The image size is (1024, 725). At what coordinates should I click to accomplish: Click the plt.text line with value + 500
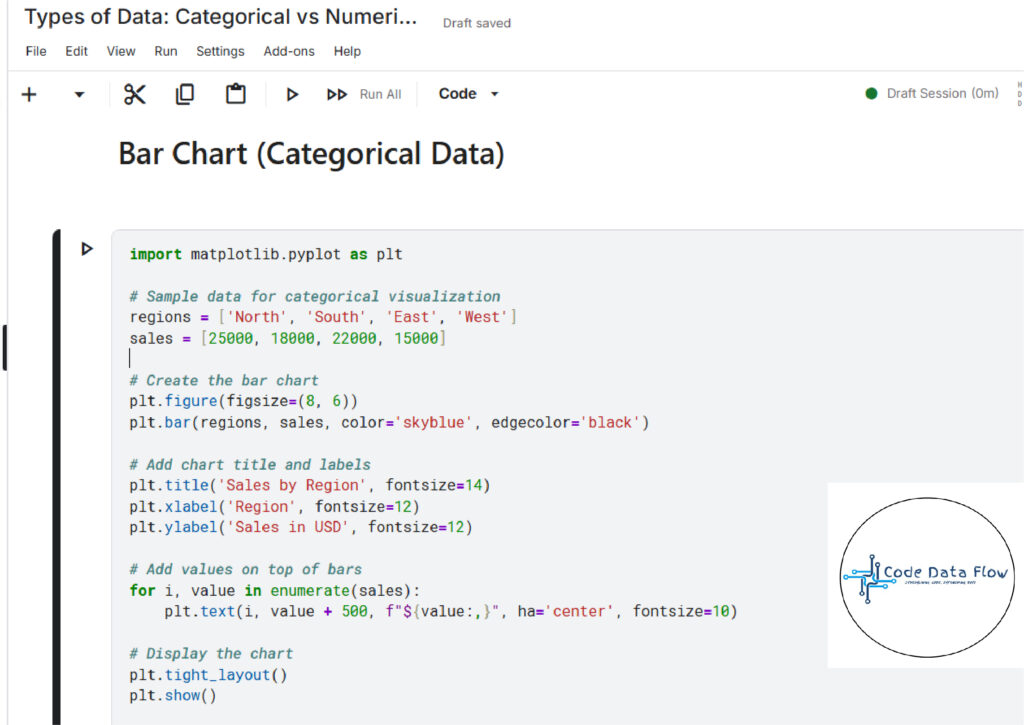point(451,611)
